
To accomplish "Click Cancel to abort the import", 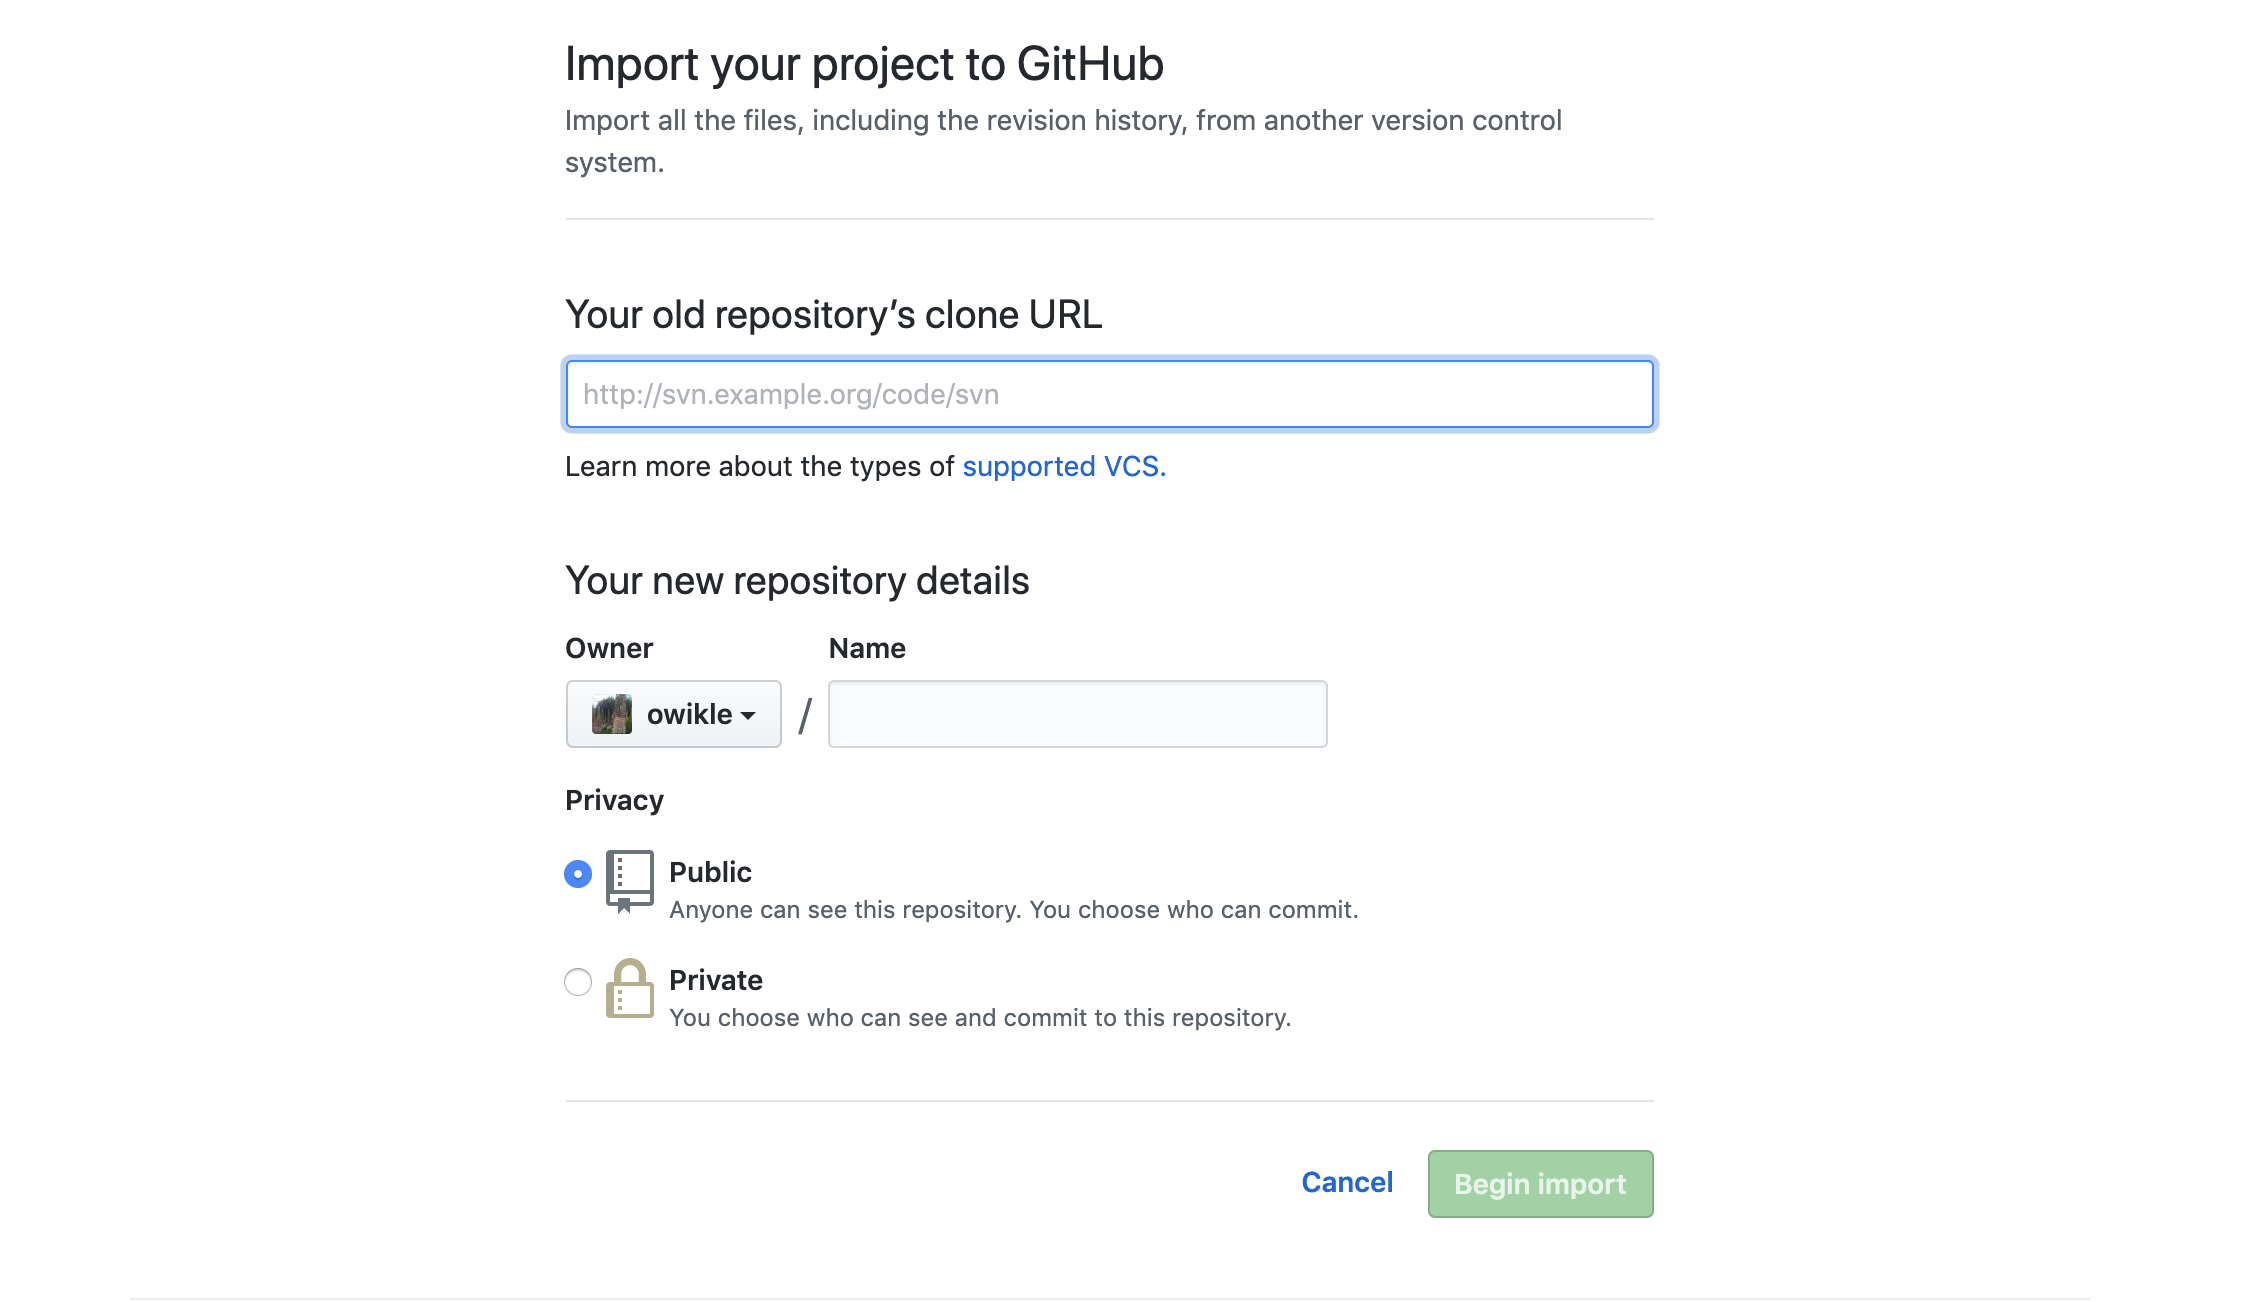I will (x=1347, y=1183).
